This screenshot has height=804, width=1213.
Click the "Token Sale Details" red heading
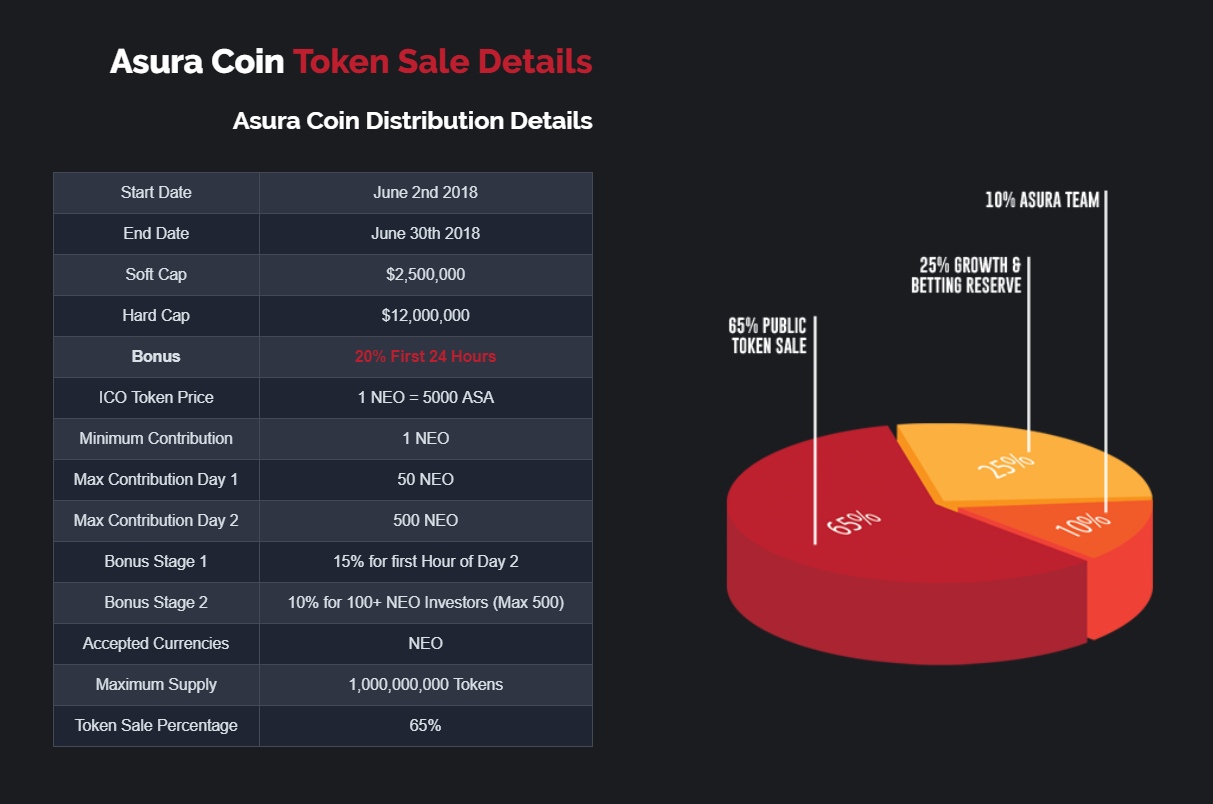click(442, 61)
